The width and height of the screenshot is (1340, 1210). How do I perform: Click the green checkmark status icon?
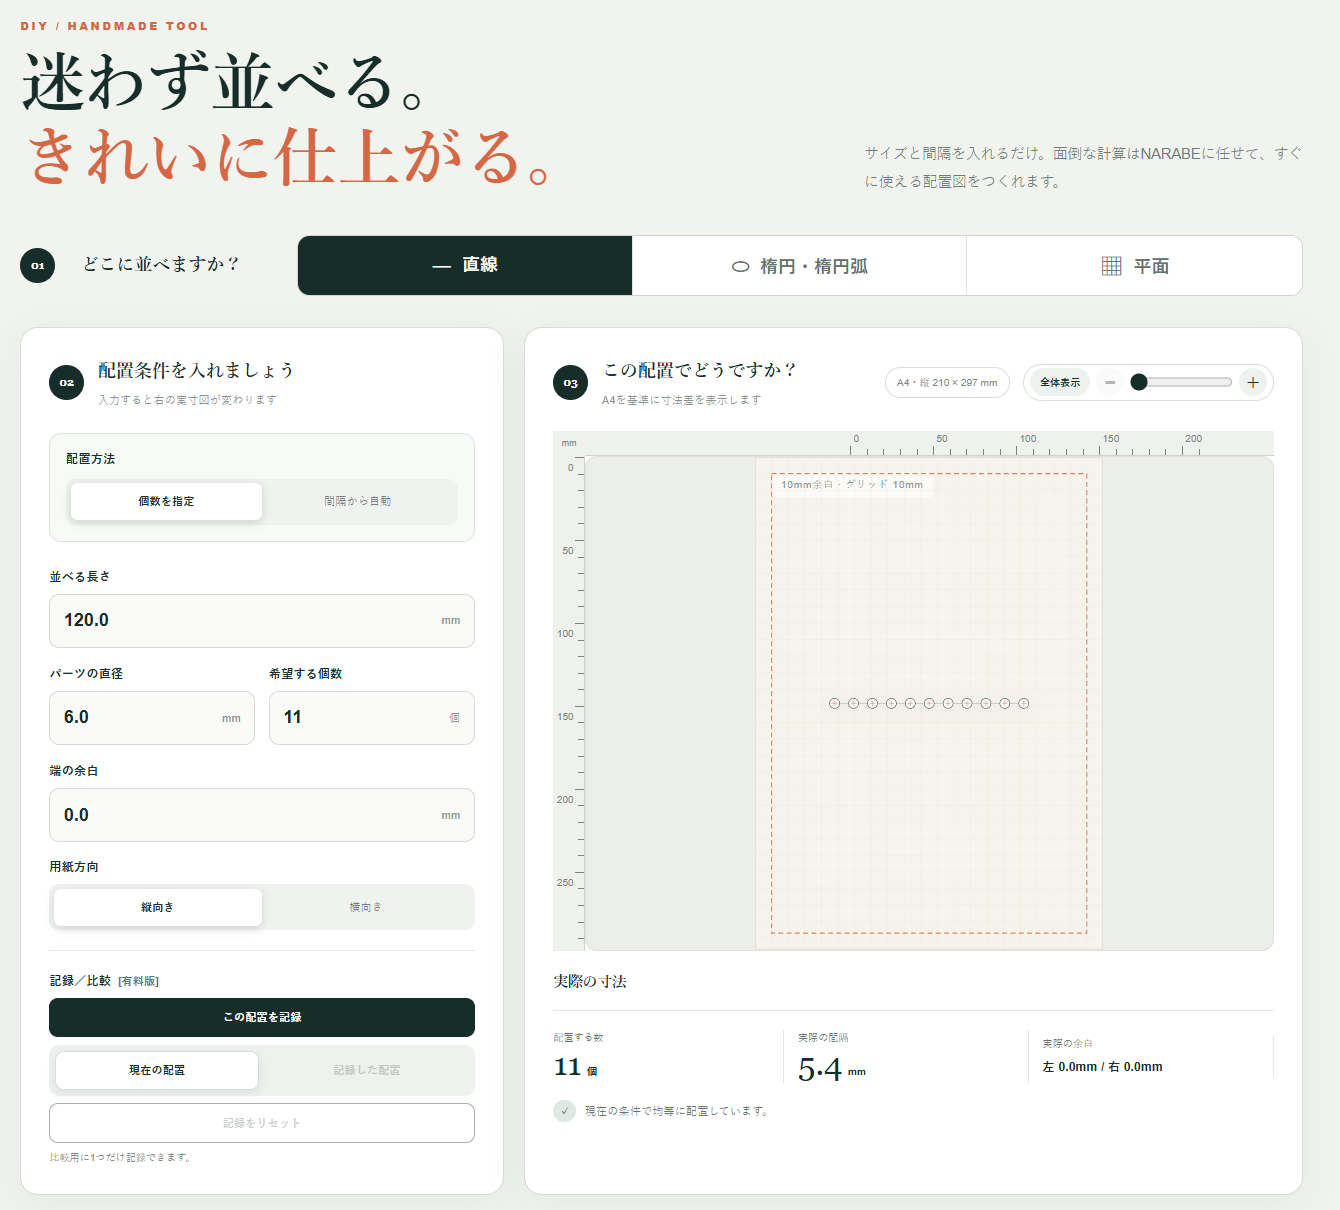[565, 1111]
